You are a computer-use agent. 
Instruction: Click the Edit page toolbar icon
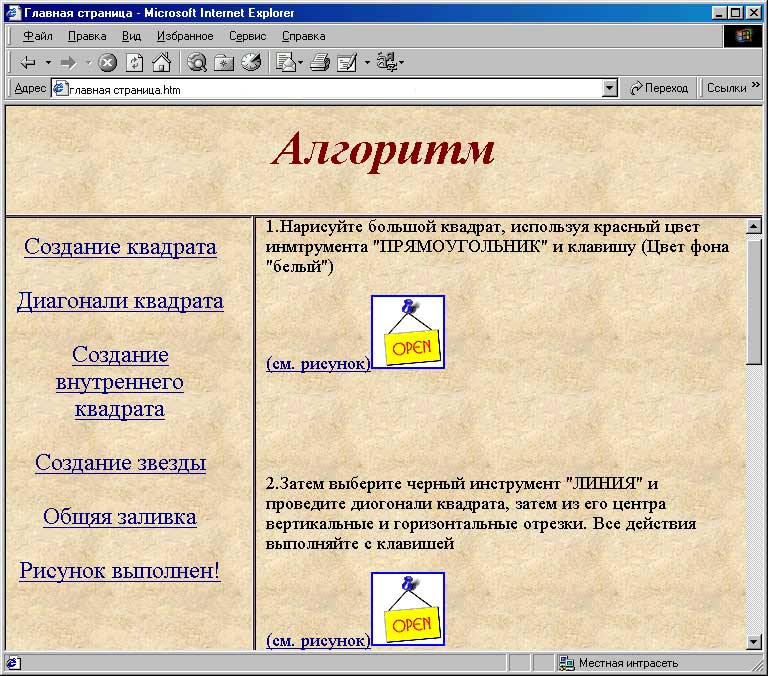(347, 63)
